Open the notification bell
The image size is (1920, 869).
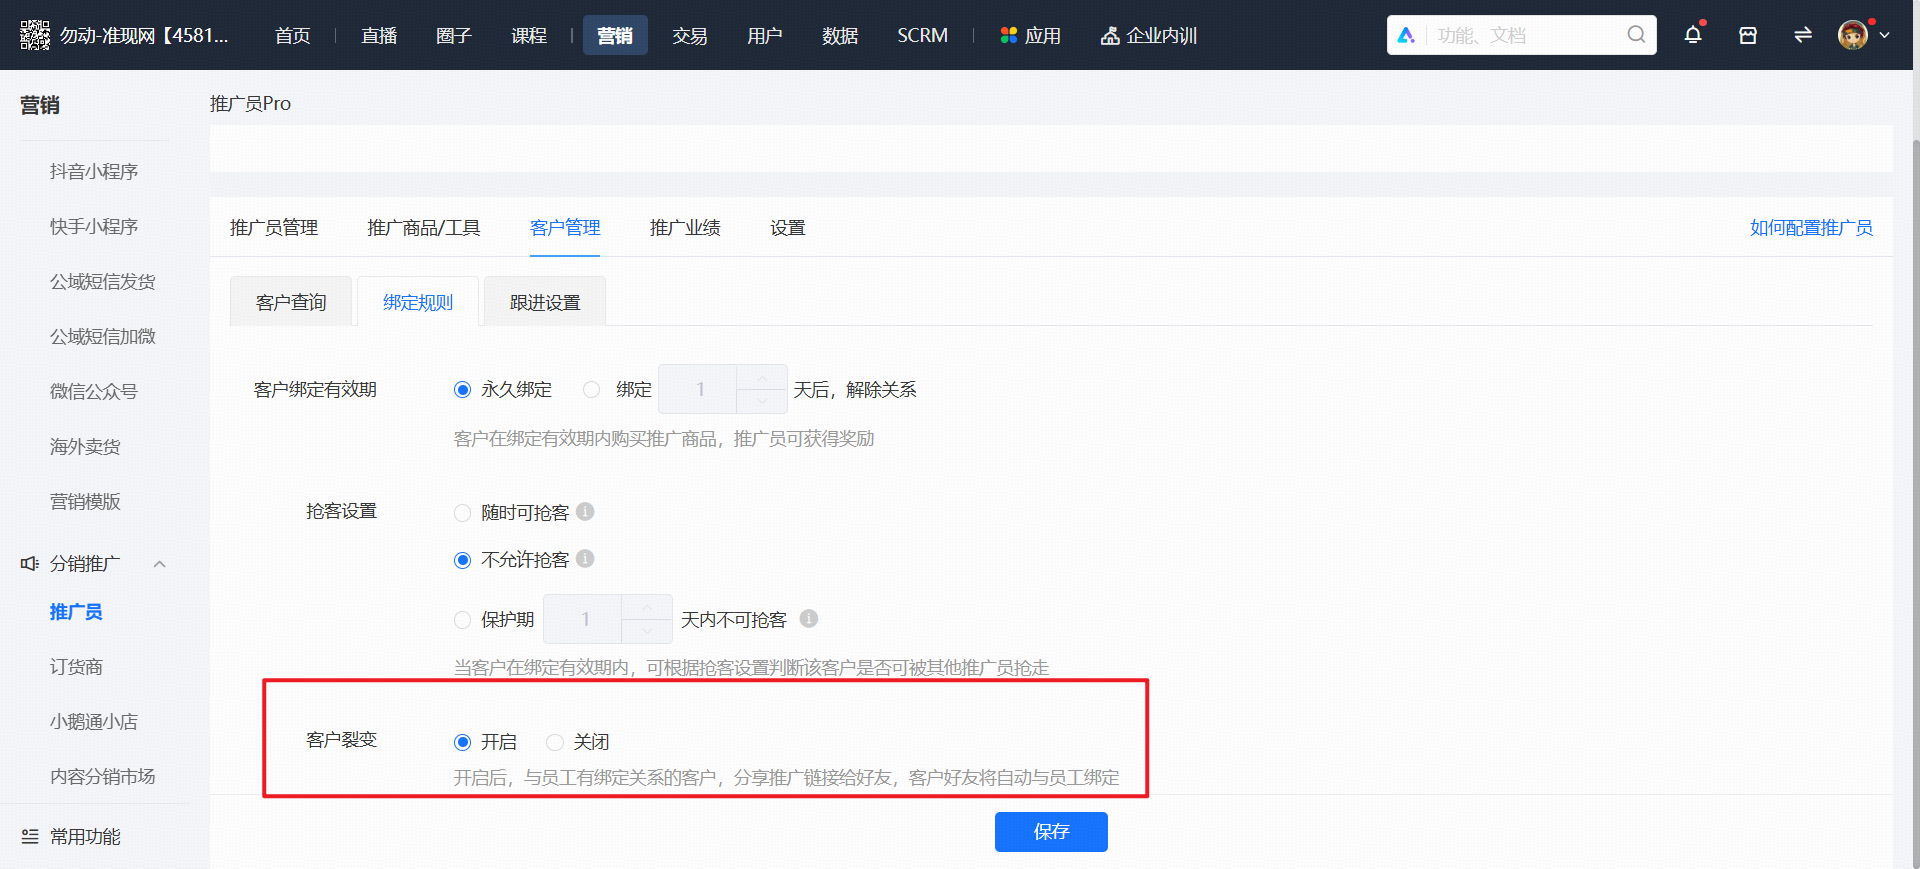pyautogui.click(x=1693, y=35)
